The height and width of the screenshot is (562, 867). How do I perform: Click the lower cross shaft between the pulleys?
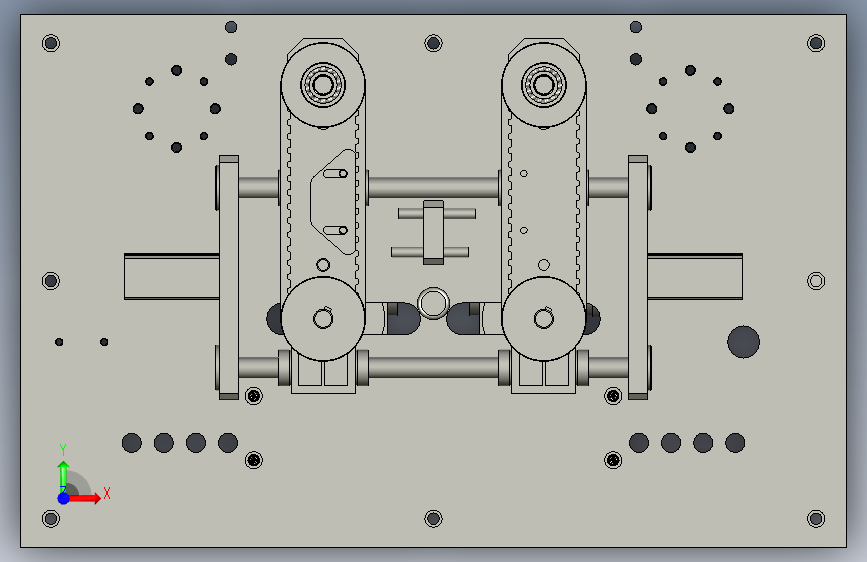pos(434,367)
